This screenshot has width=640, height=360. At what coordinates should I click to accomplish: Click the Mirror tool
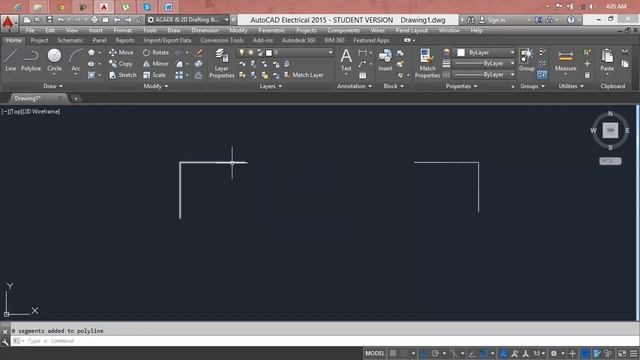(156, 64)
